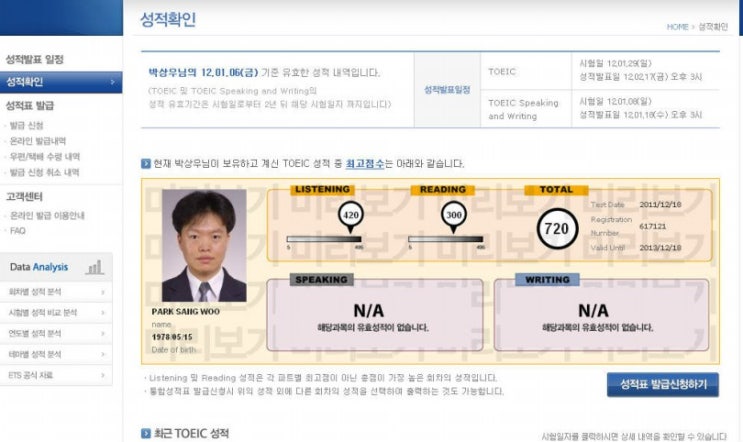Click birth date 1978/05/15
The height and width of the screenshot is (442, 743).
click(x=172, y=337)
